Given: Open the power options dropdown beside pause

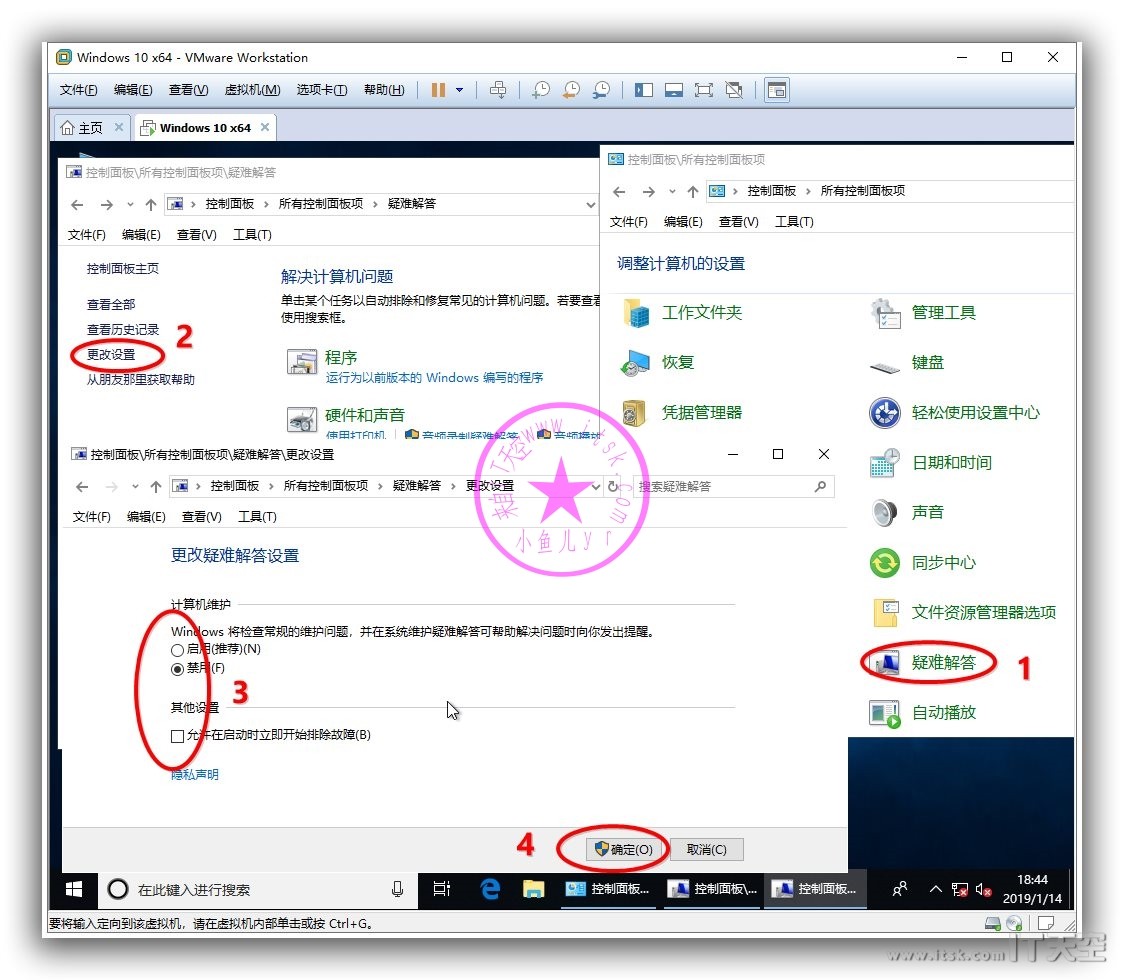Looking at the screenshot, I should click(x=459, y=90).
